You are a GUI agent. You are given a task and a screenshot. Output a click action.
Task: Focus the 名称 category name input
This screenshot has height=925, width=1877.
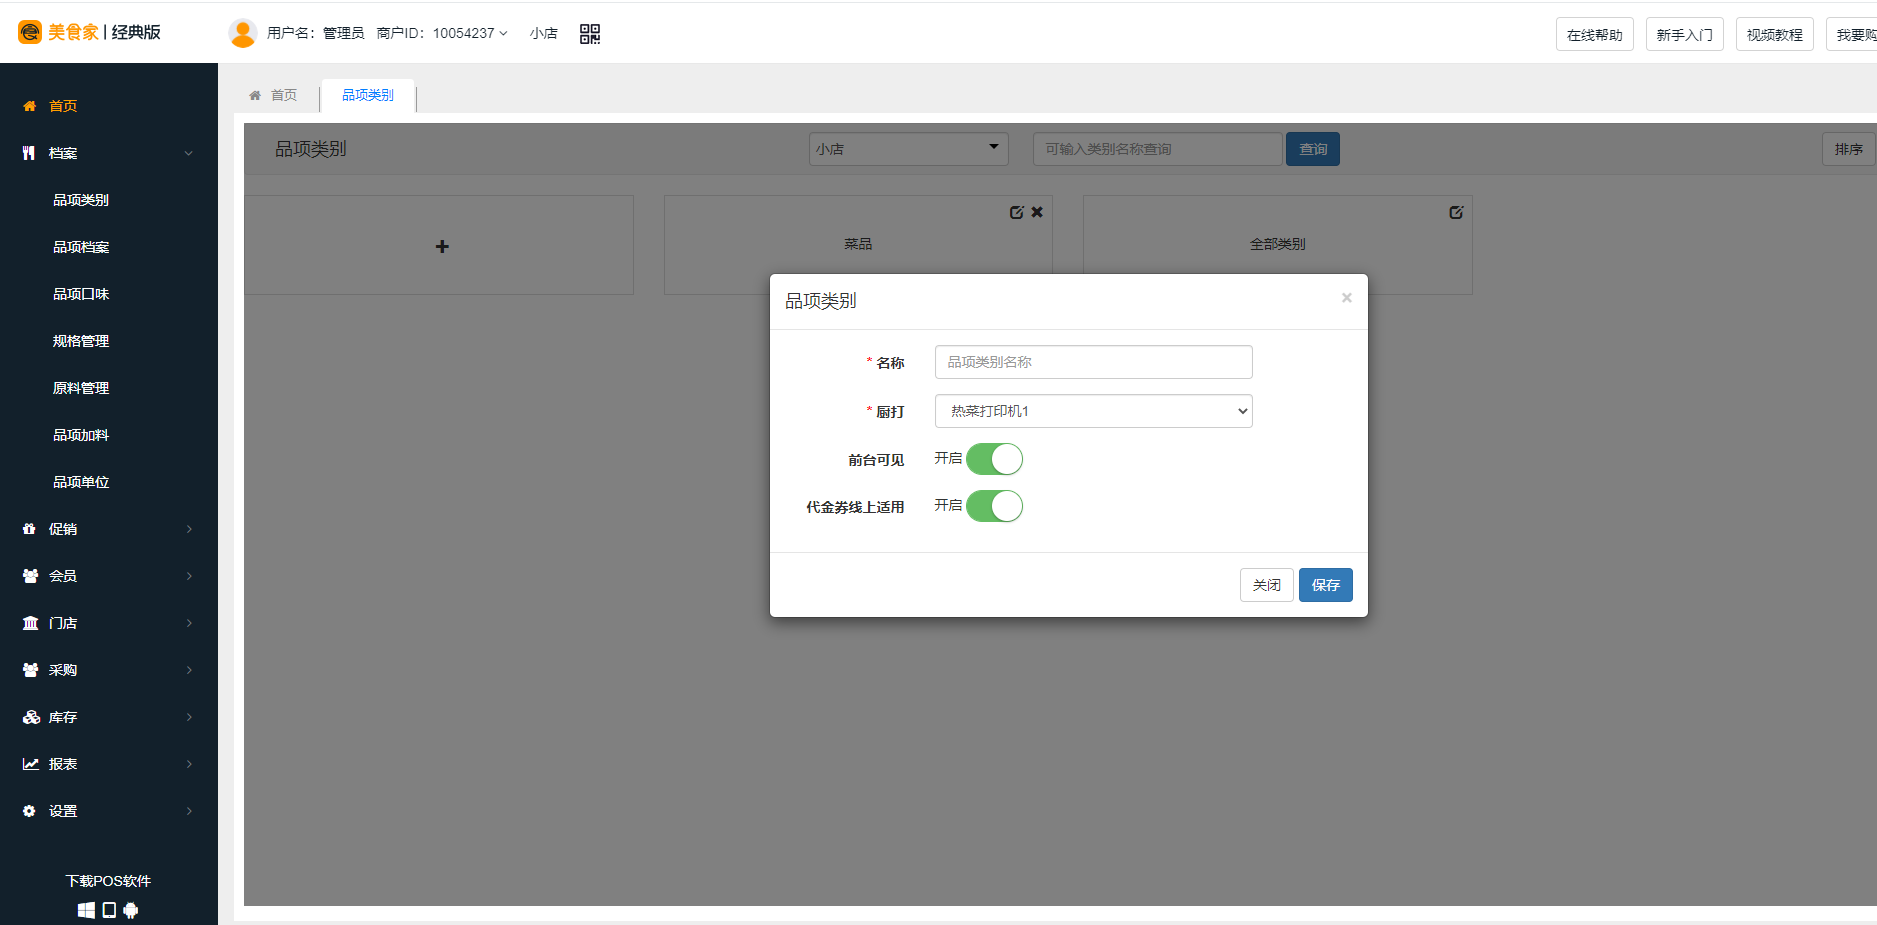(1094, 362)
